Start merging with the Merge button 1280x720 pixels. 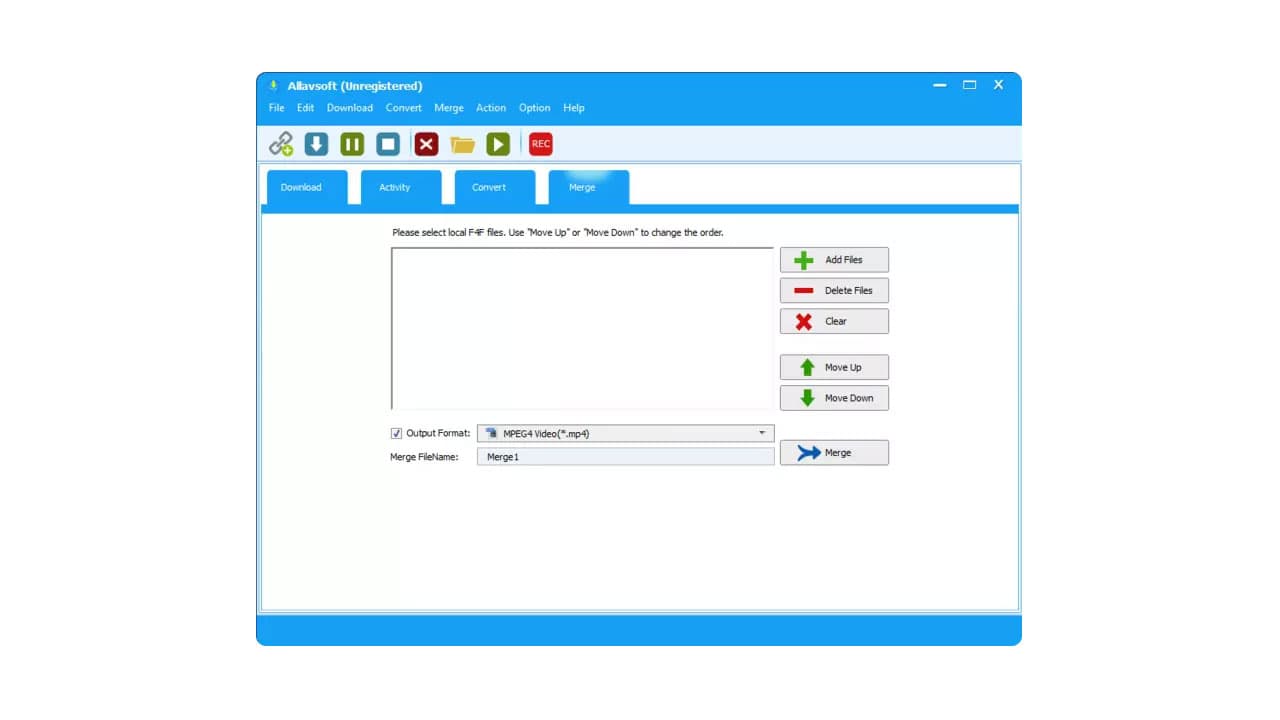[834, 452]
